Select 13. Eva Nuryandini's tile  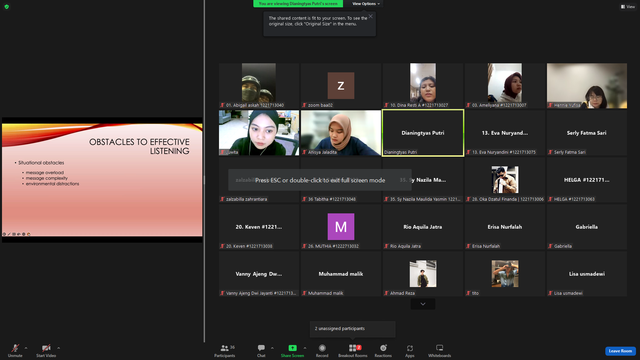(504, 133)
